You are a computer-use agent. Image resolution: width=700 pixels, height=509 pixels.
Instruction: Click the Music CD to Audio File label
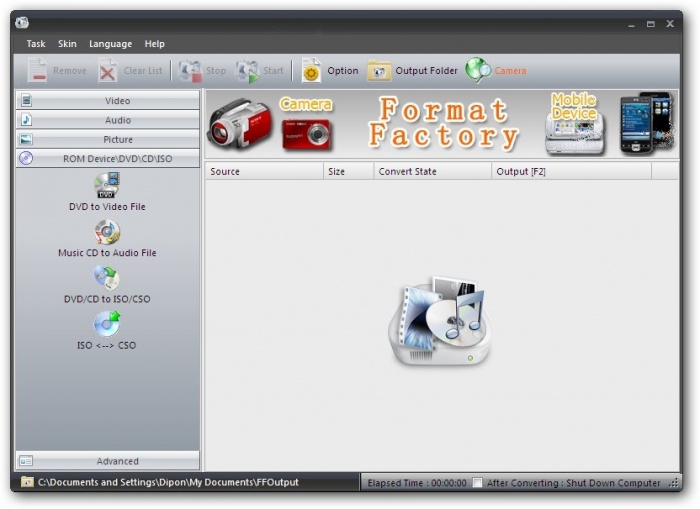107,253
